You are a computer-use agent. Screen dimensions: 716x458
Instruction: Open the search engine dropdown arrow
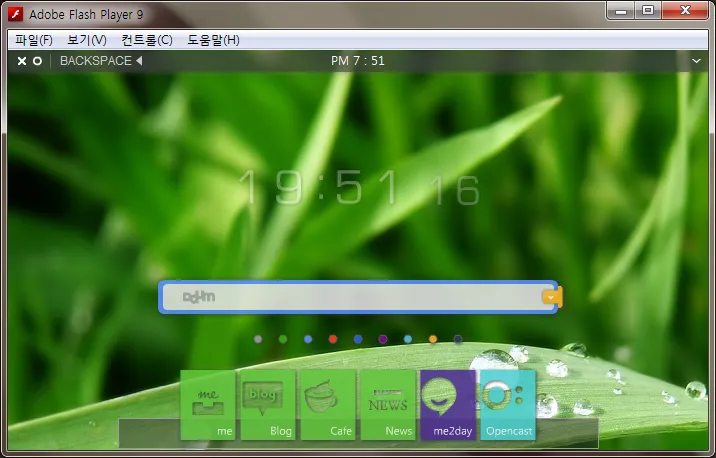pyautogui.click(x=551, y=297)
